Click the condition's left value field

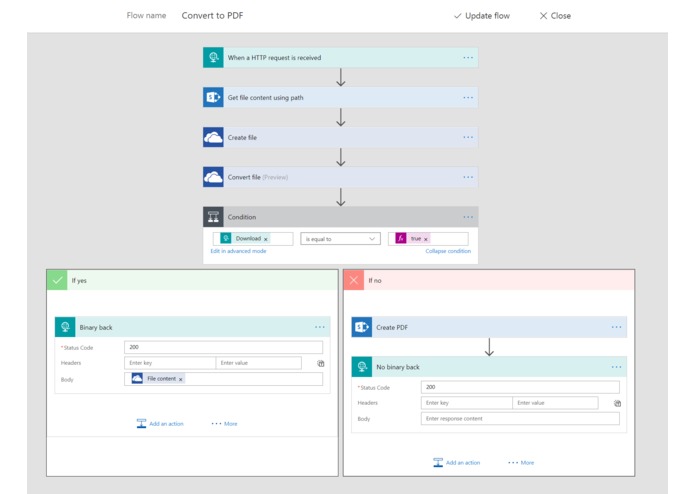[253, 239]
